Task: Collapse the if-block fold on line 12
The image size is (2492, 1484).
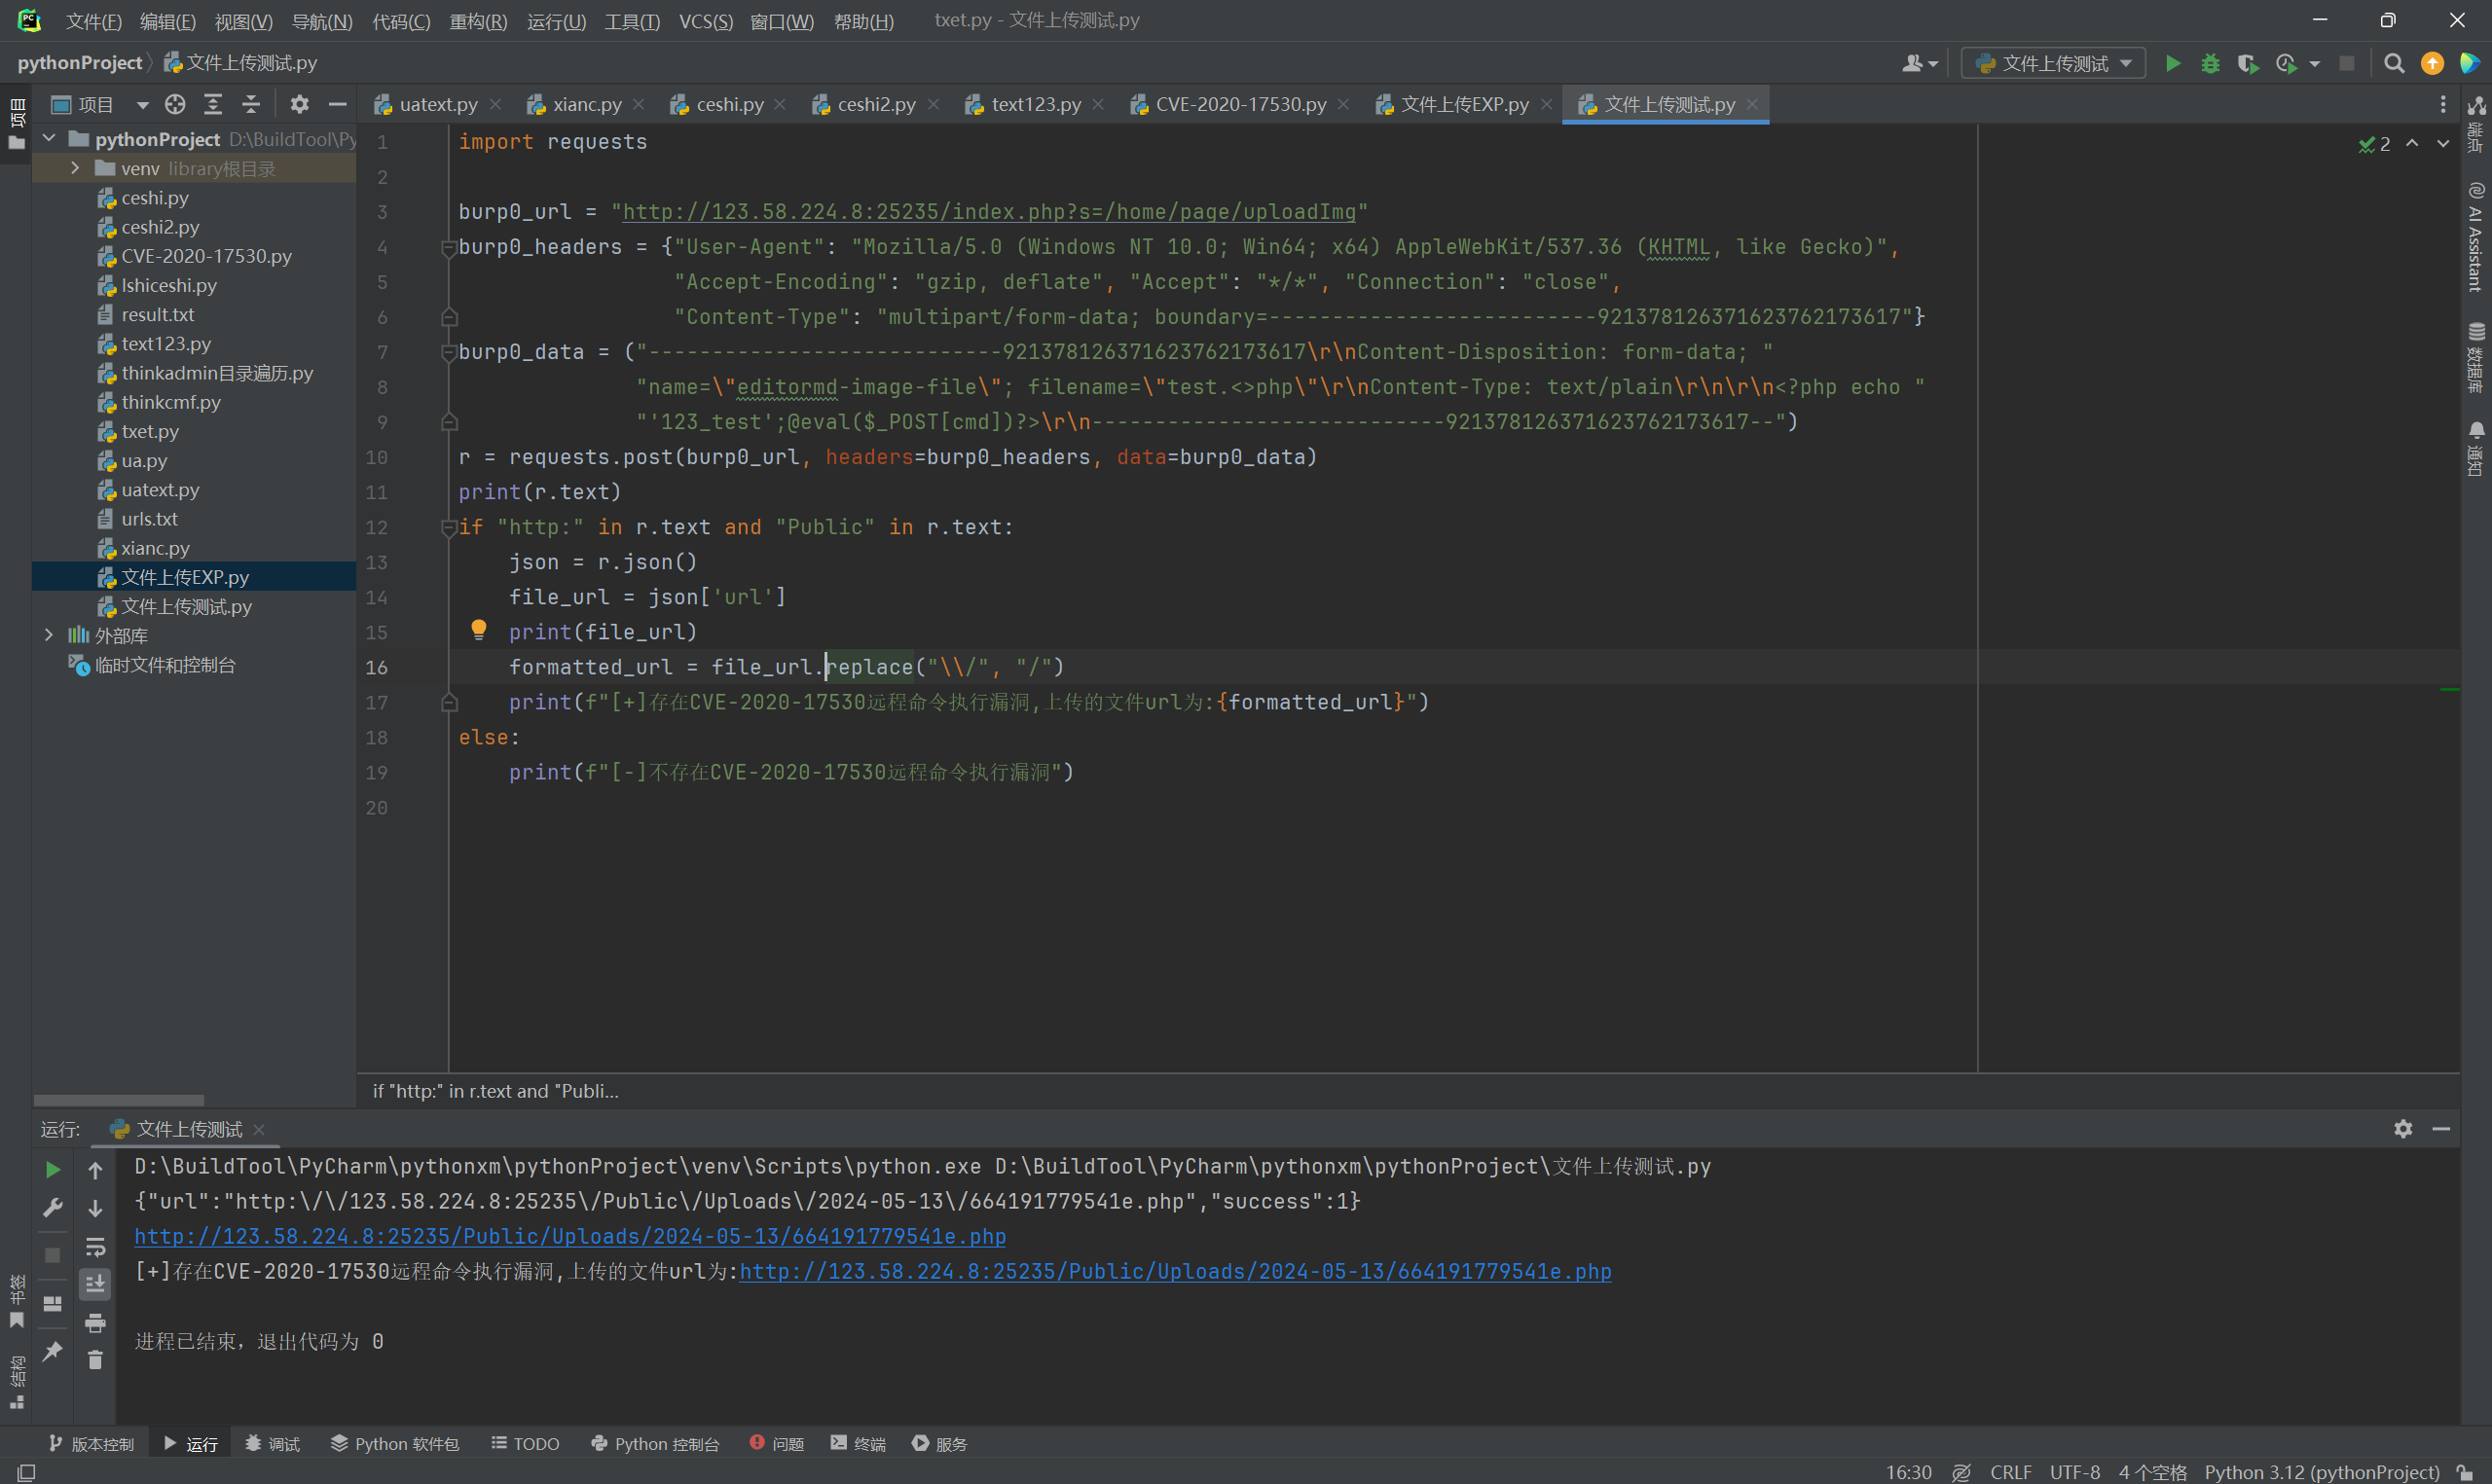Action: click(448, 527)
